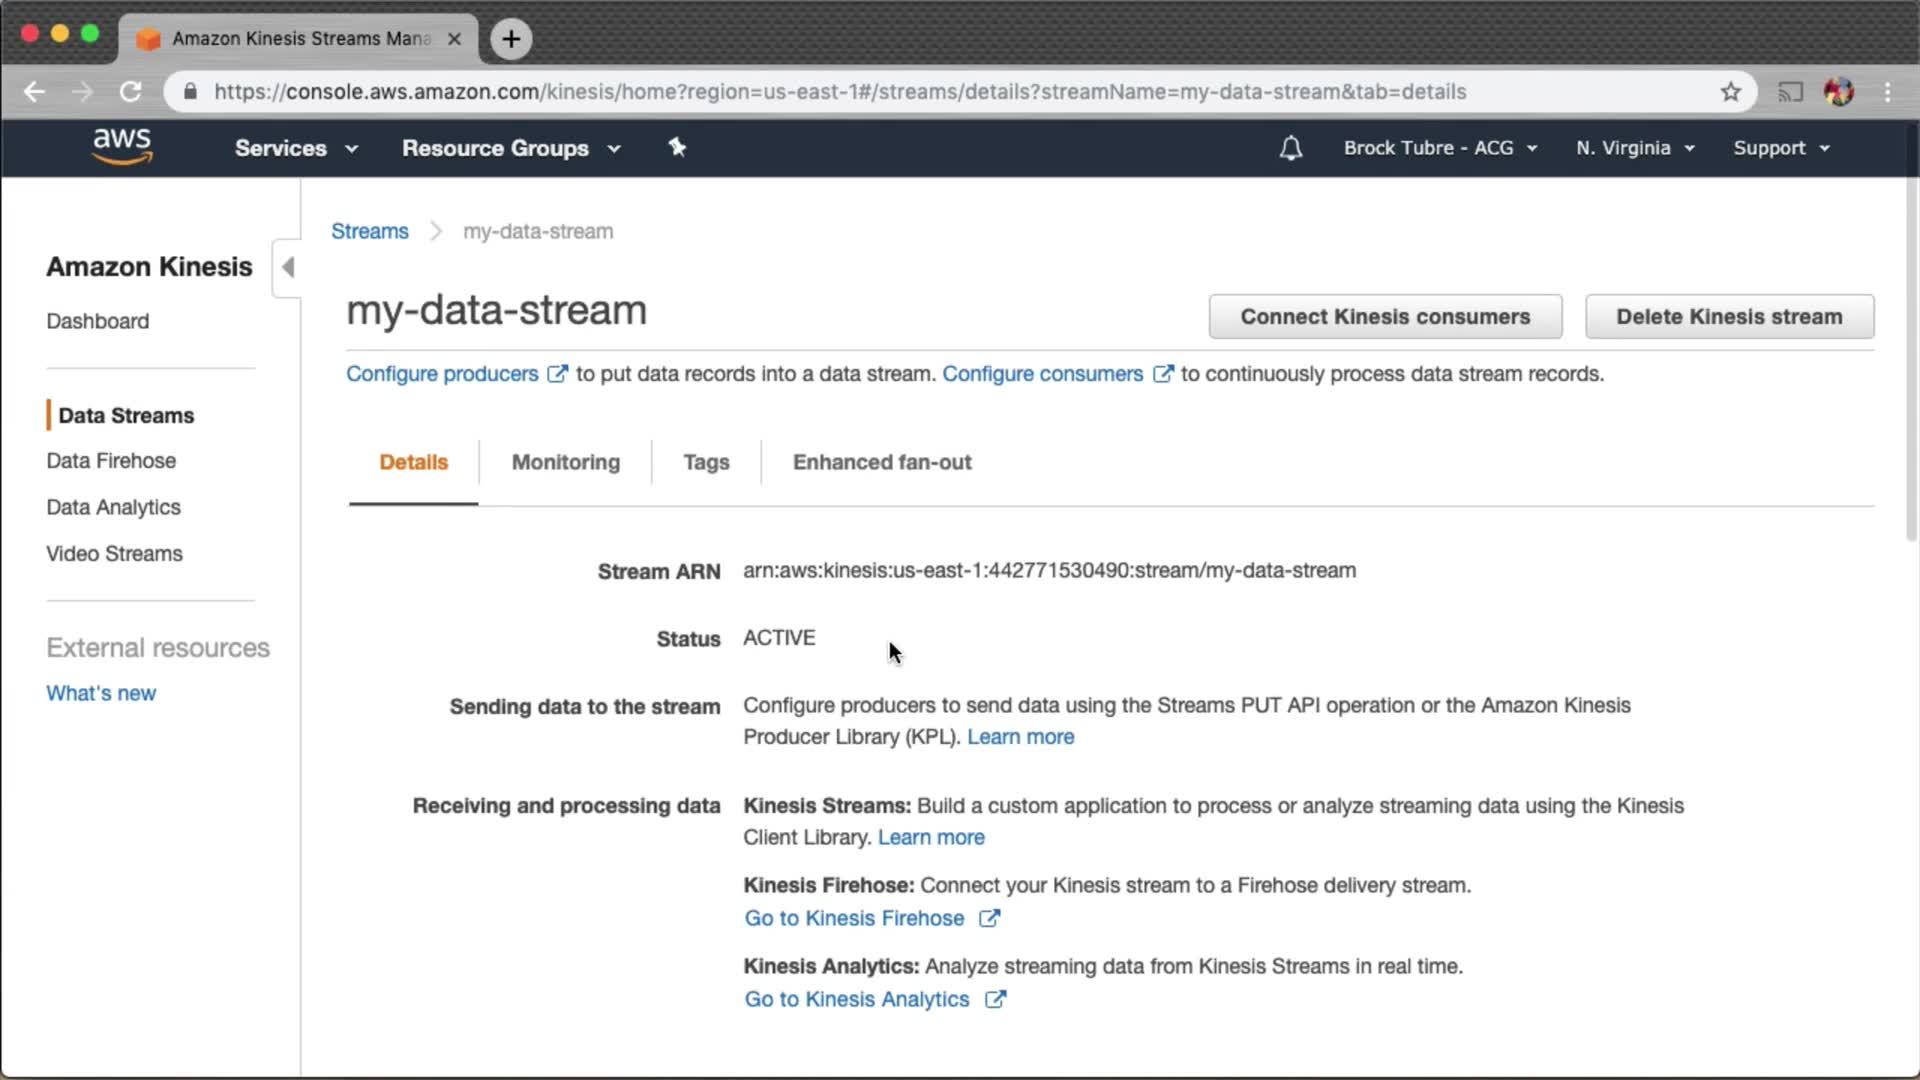Open the notifications bell icon

click(1290, 148)
